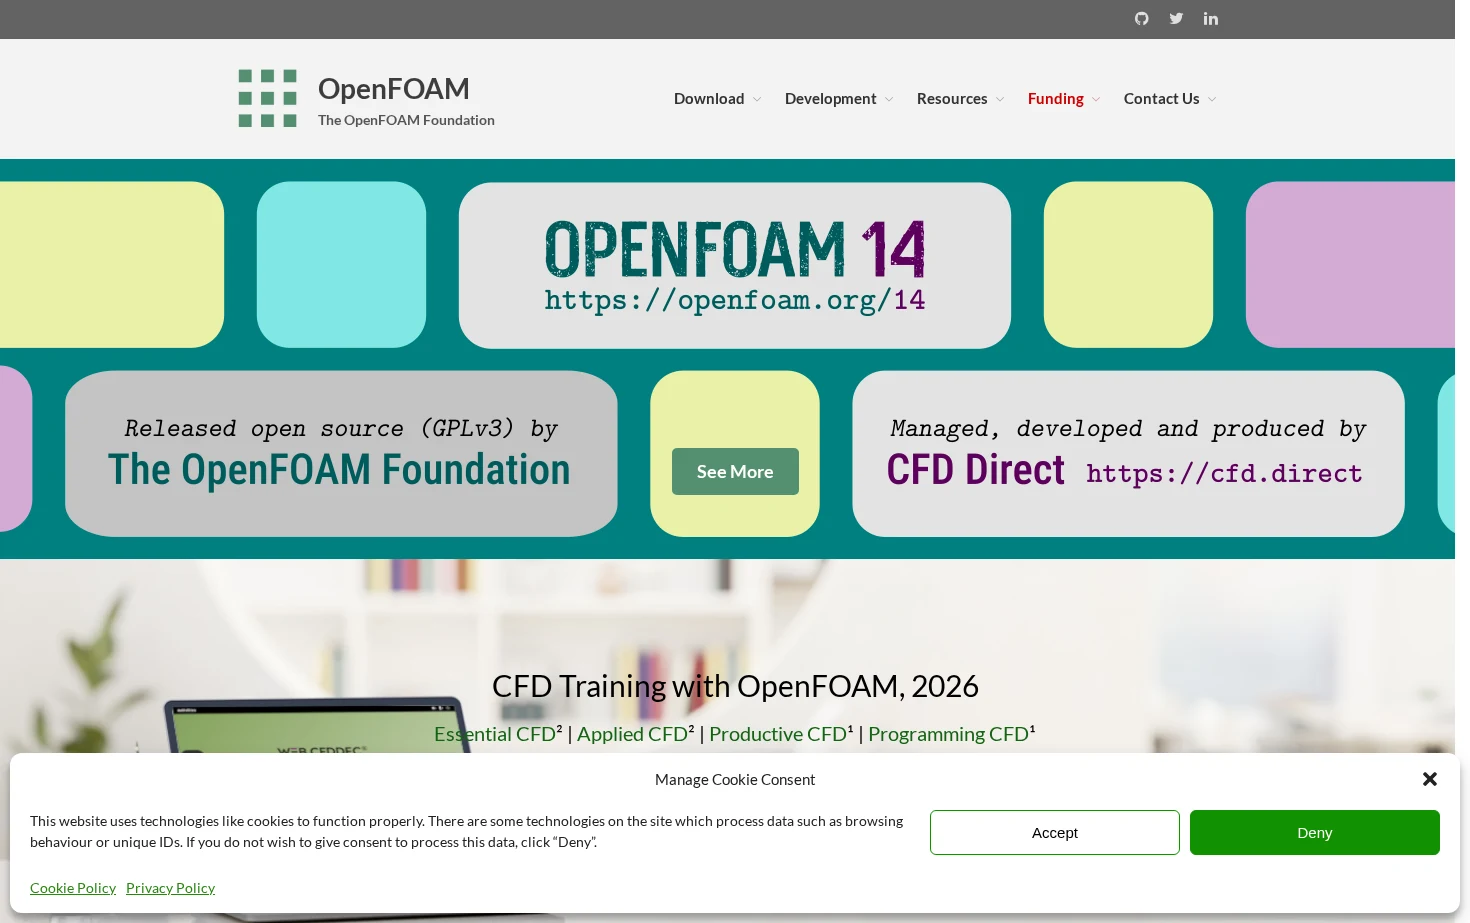Open the Cookie Policy link
The height and width of the screenshot is (923, 1470).
tap(73, 888)
